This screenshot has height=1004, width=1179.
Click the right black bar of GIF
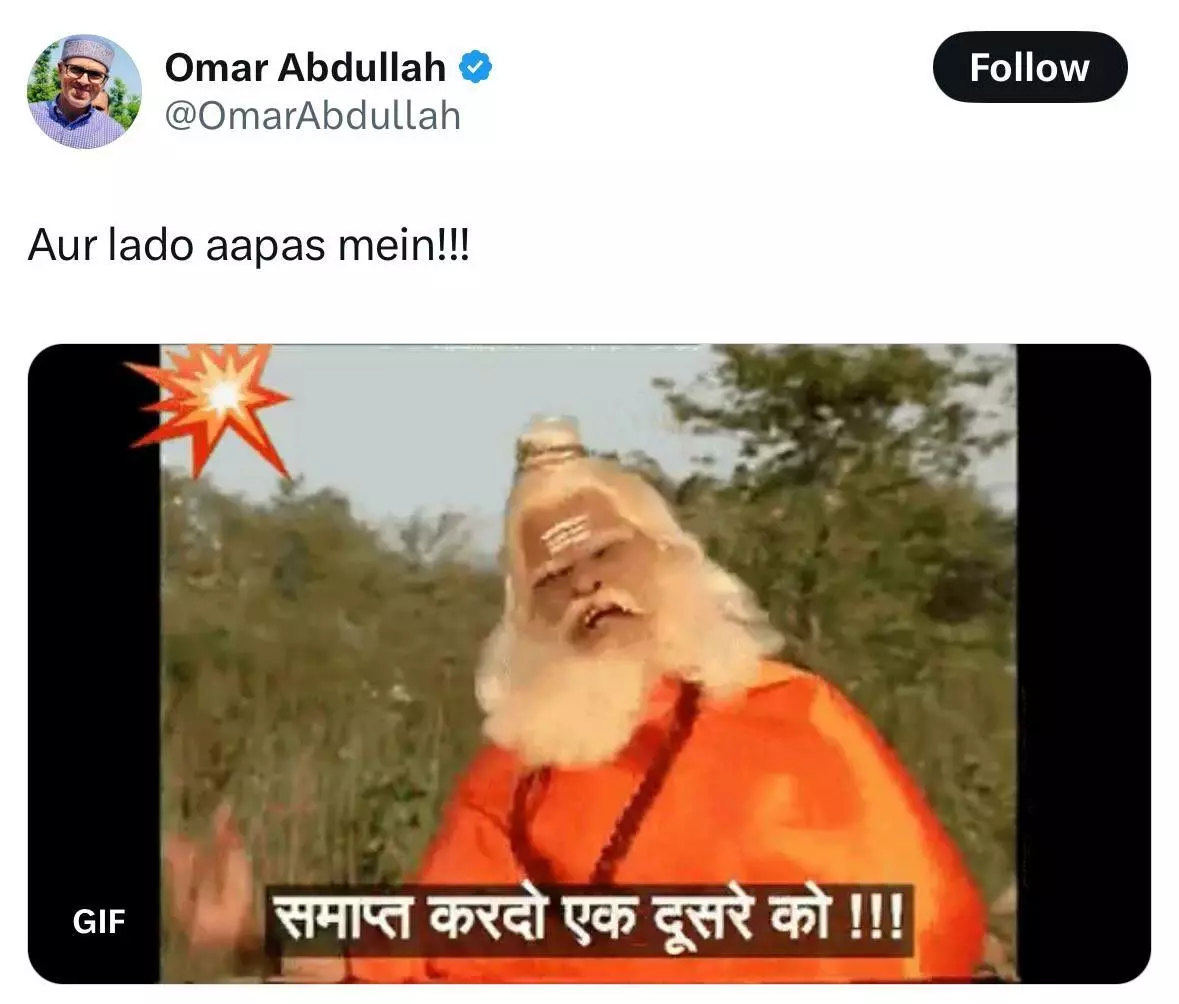coord(1083,663)
